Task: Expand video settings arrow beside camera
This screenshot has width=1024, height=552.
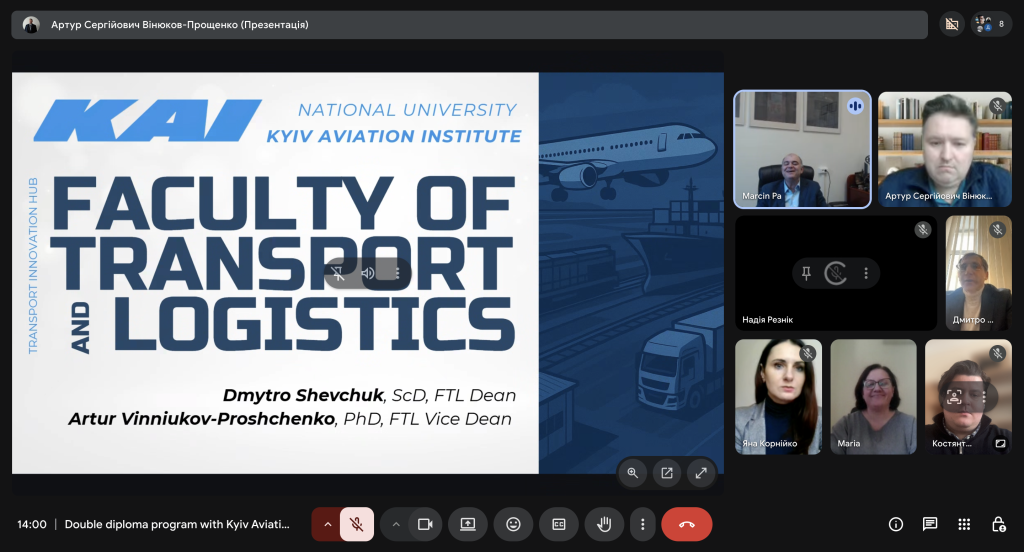Action: pos(396,524)
